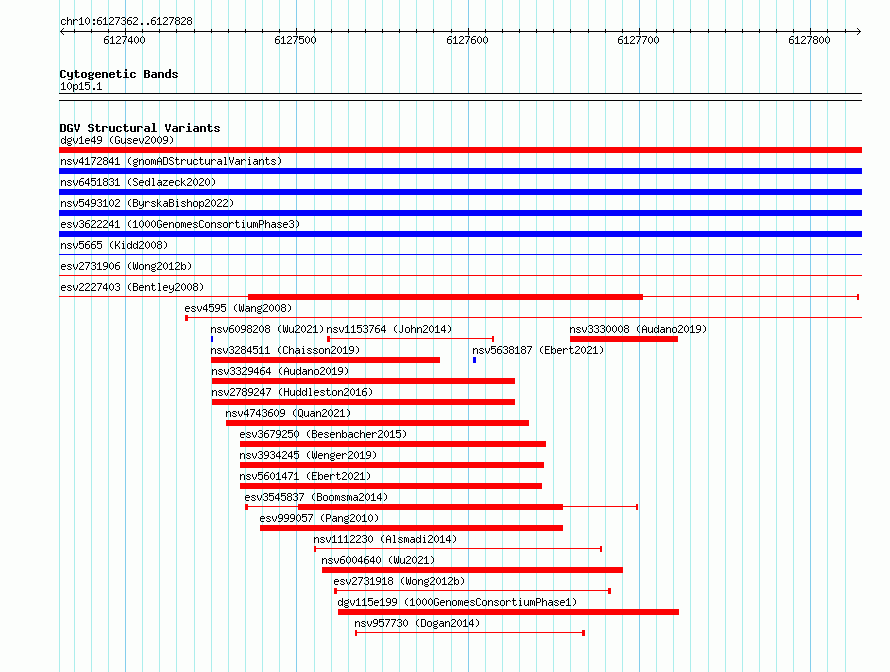Screen dimensions: 890x672
Task: Click the red bar under esv999057 (Pang2010)
Action: pos(412,528)
